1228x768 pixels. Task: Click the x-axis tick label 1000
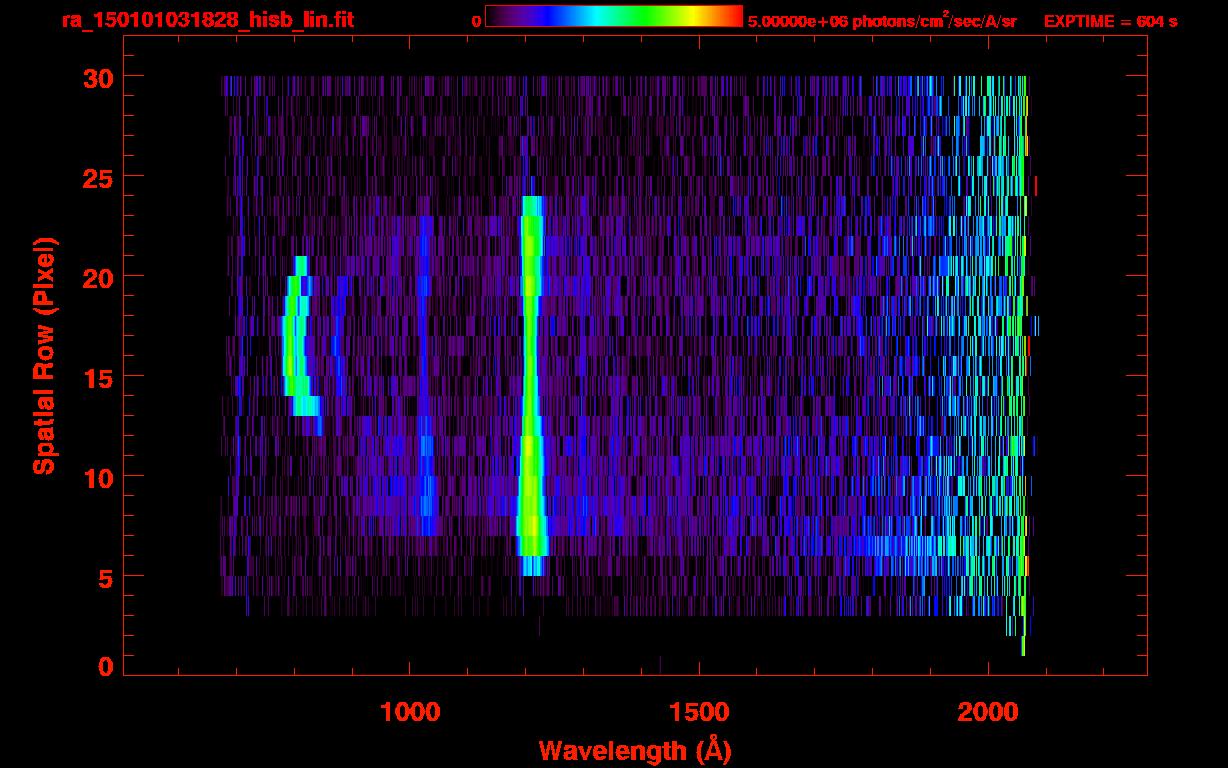410,712
